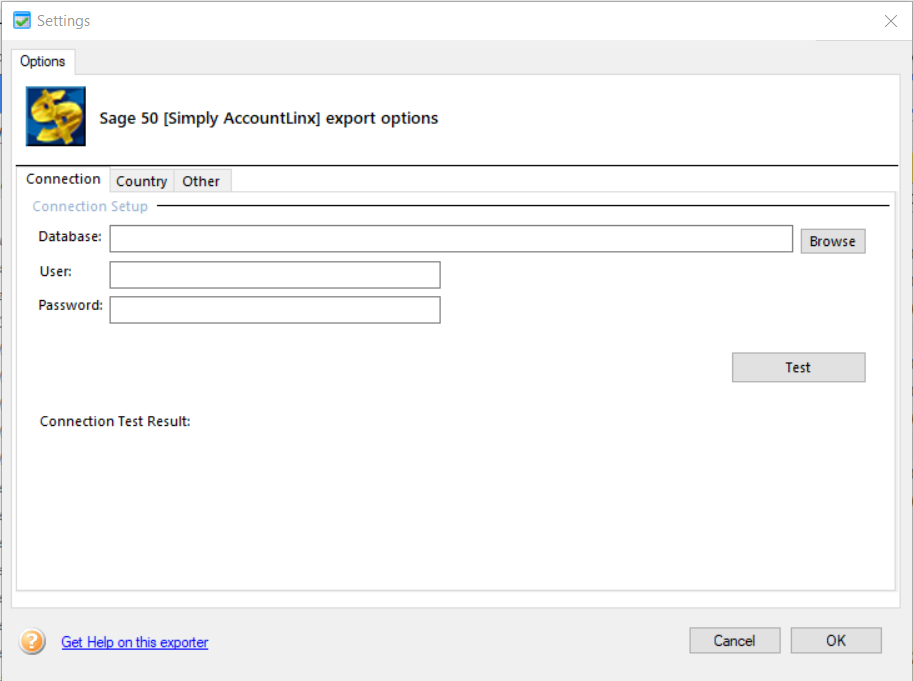Select the Options tab
The height and width of the screenshot is (681, 913).
[43, 61]
